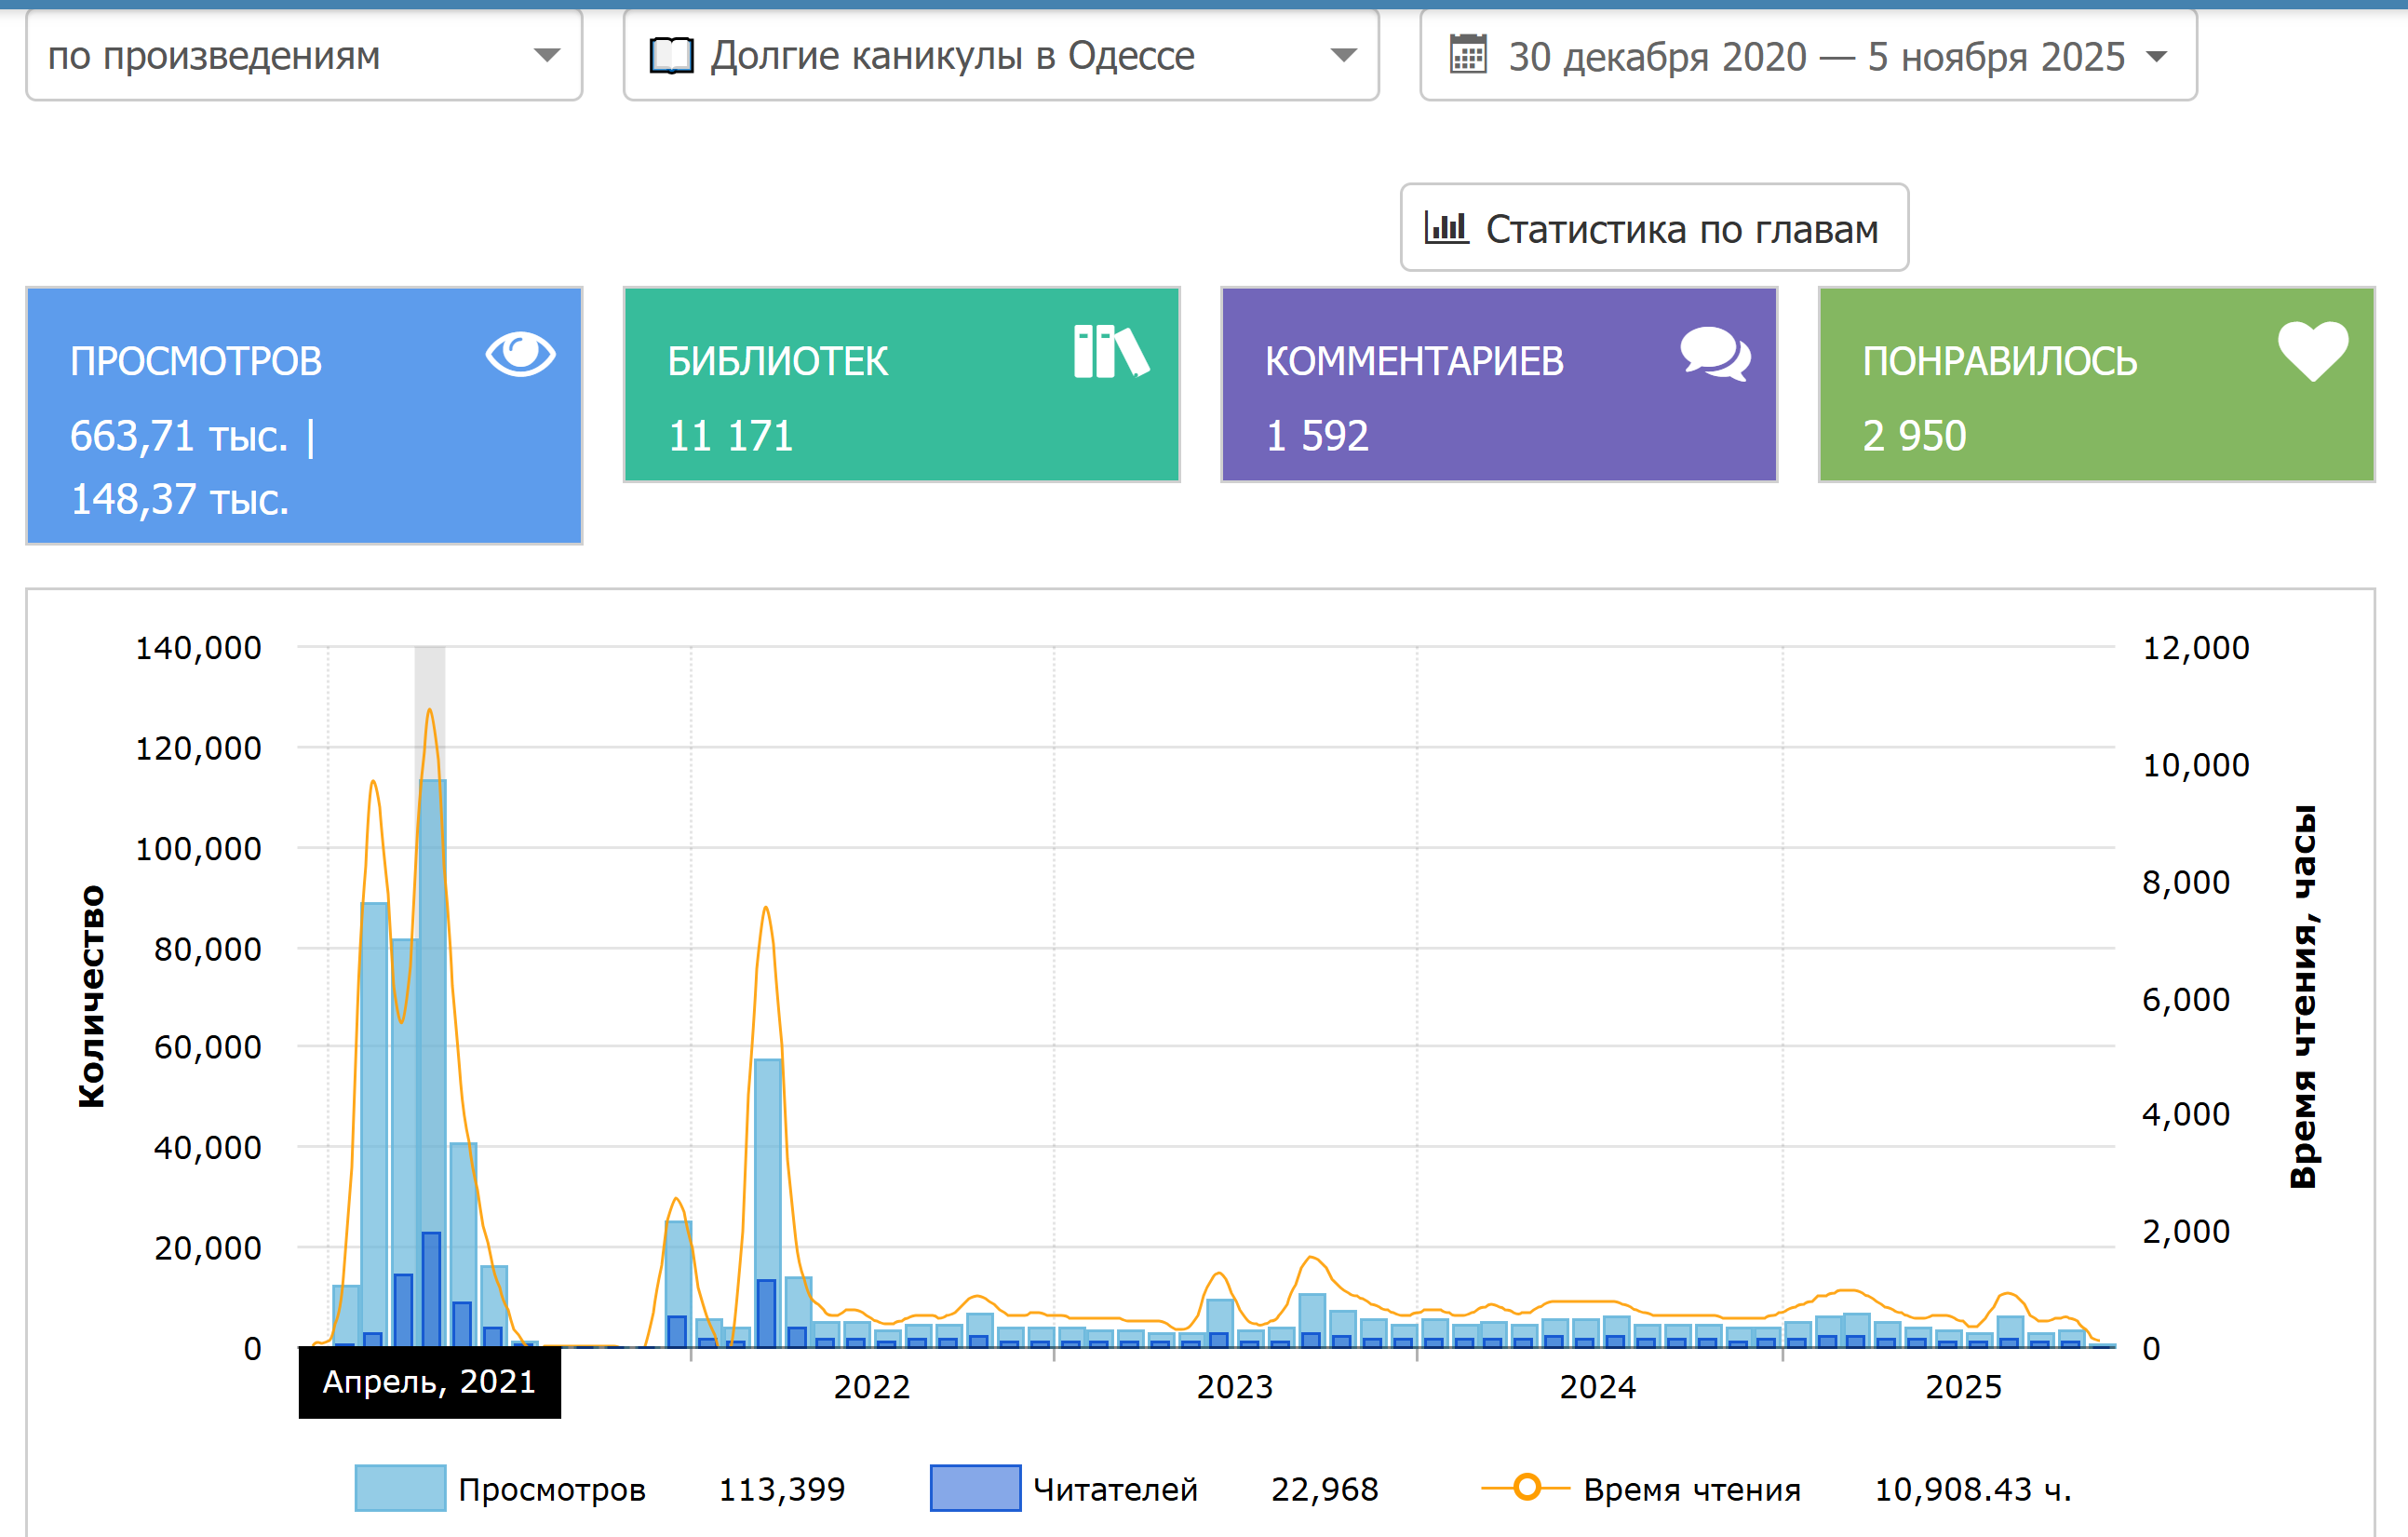
Task: Open the 30 декабря 2020 — 5 ноября 2025 date range picker
Action: pyautogui.click(x=1807, y=56)
